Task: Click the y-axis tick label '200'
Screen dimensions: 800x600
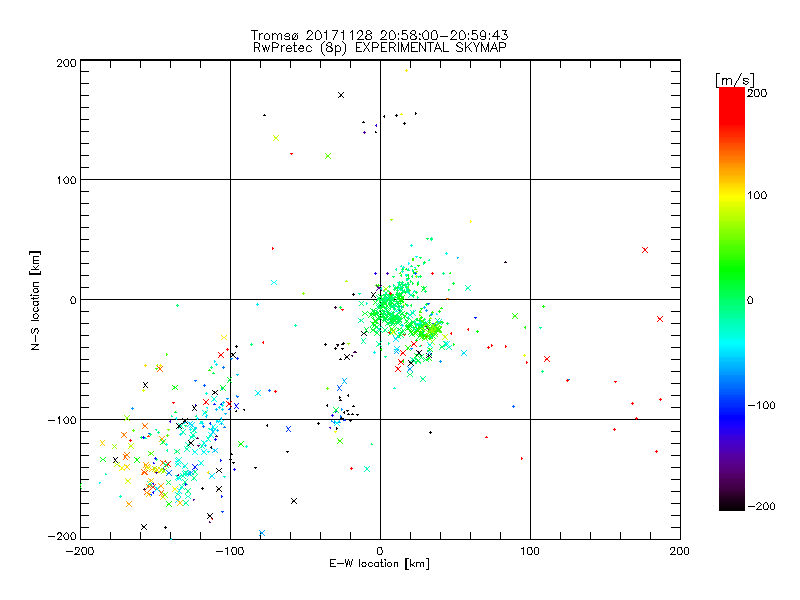Action: (x=66, y=63)
